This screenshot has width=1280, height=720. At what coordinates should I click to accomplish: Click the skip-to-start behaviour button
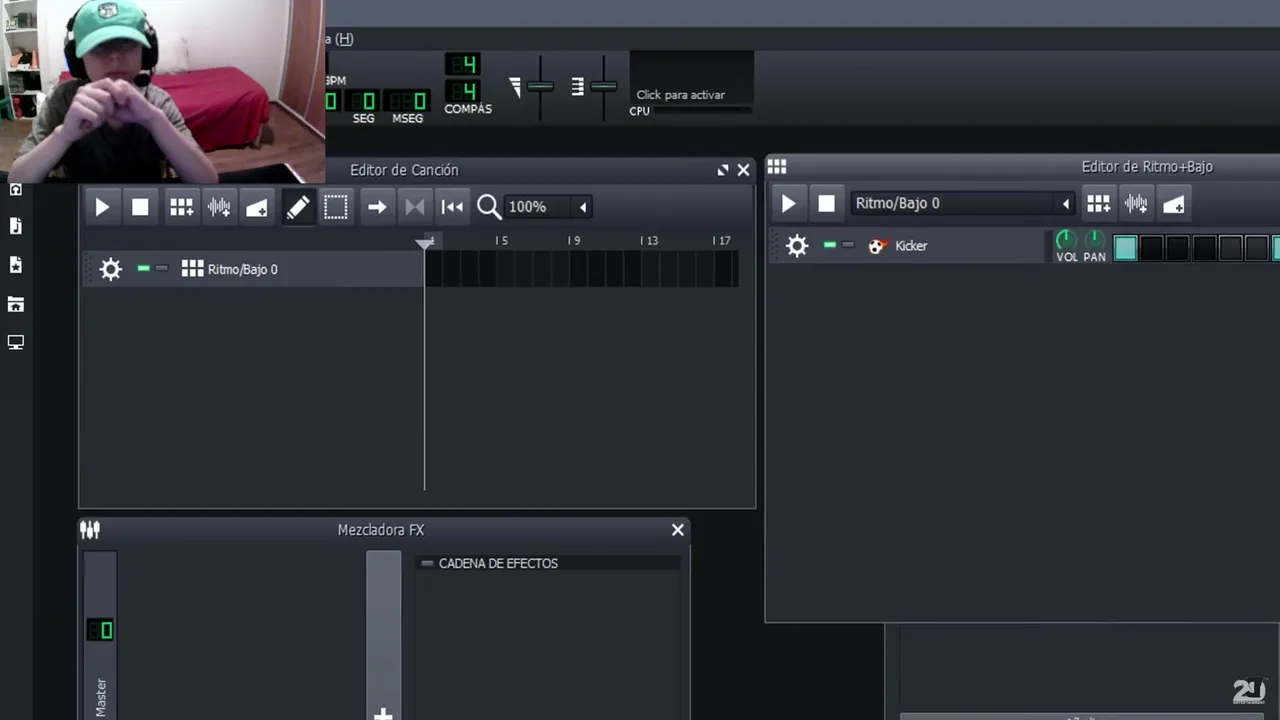pyautogui.click(x=453, y=207)
